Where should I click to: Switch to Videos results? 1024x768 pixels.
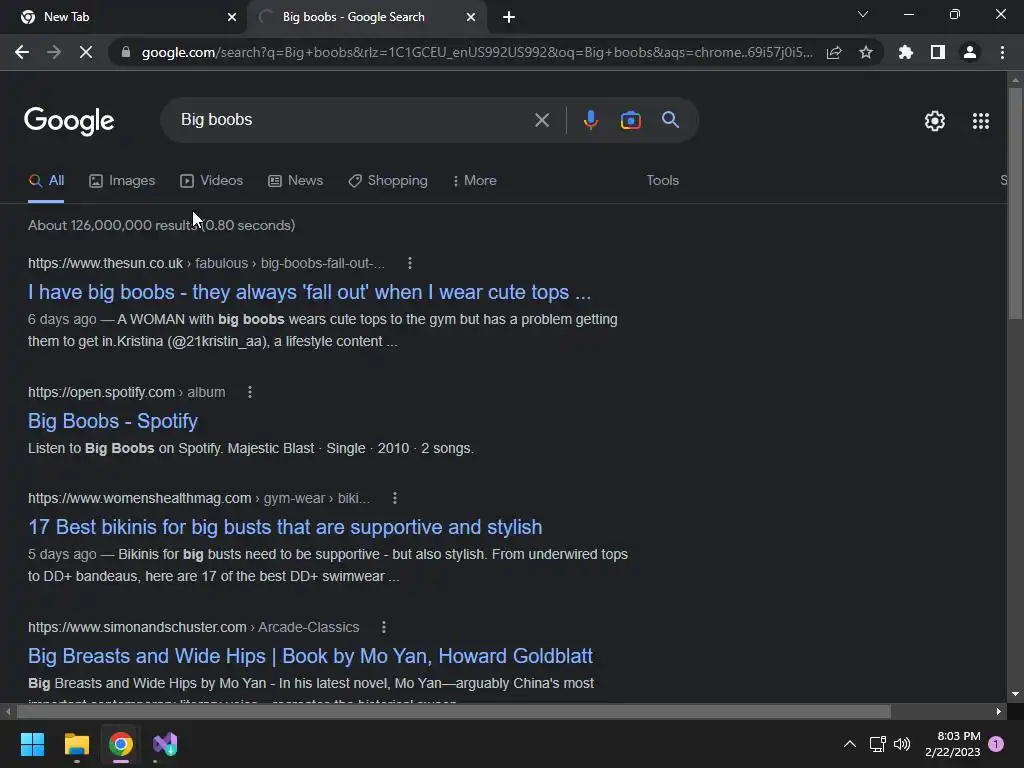click(212, 181)
